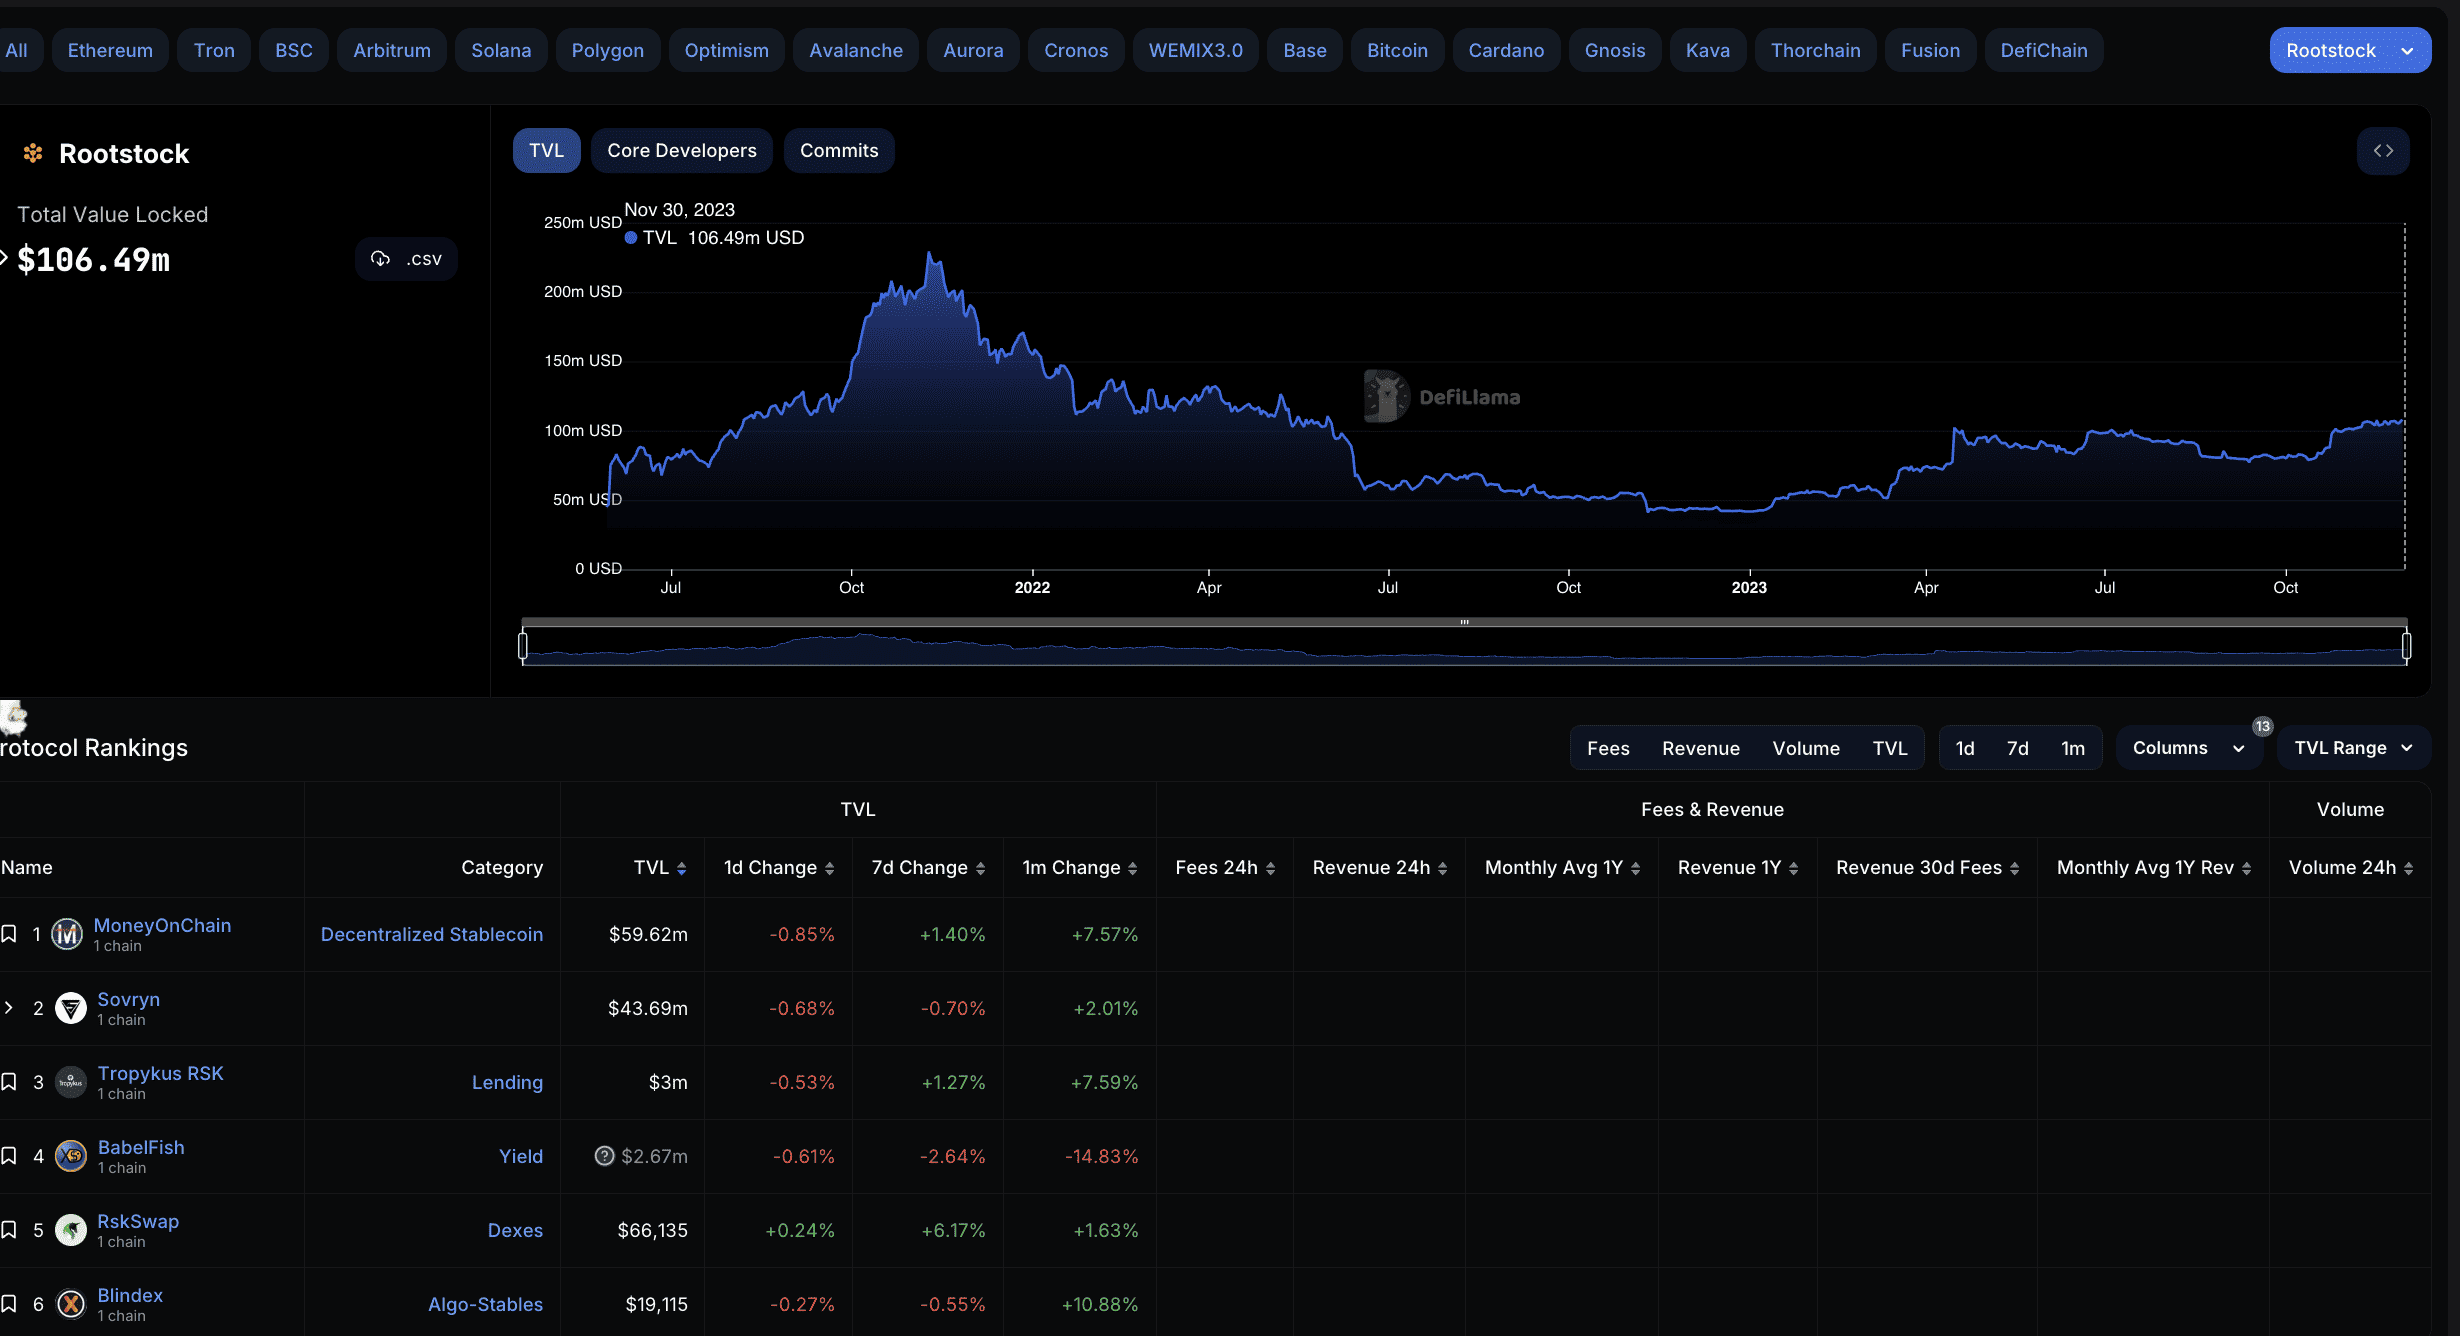2460x1336 pixels.
Task: Click the Sovryn protocol logo
Action: pos(71,1008)
